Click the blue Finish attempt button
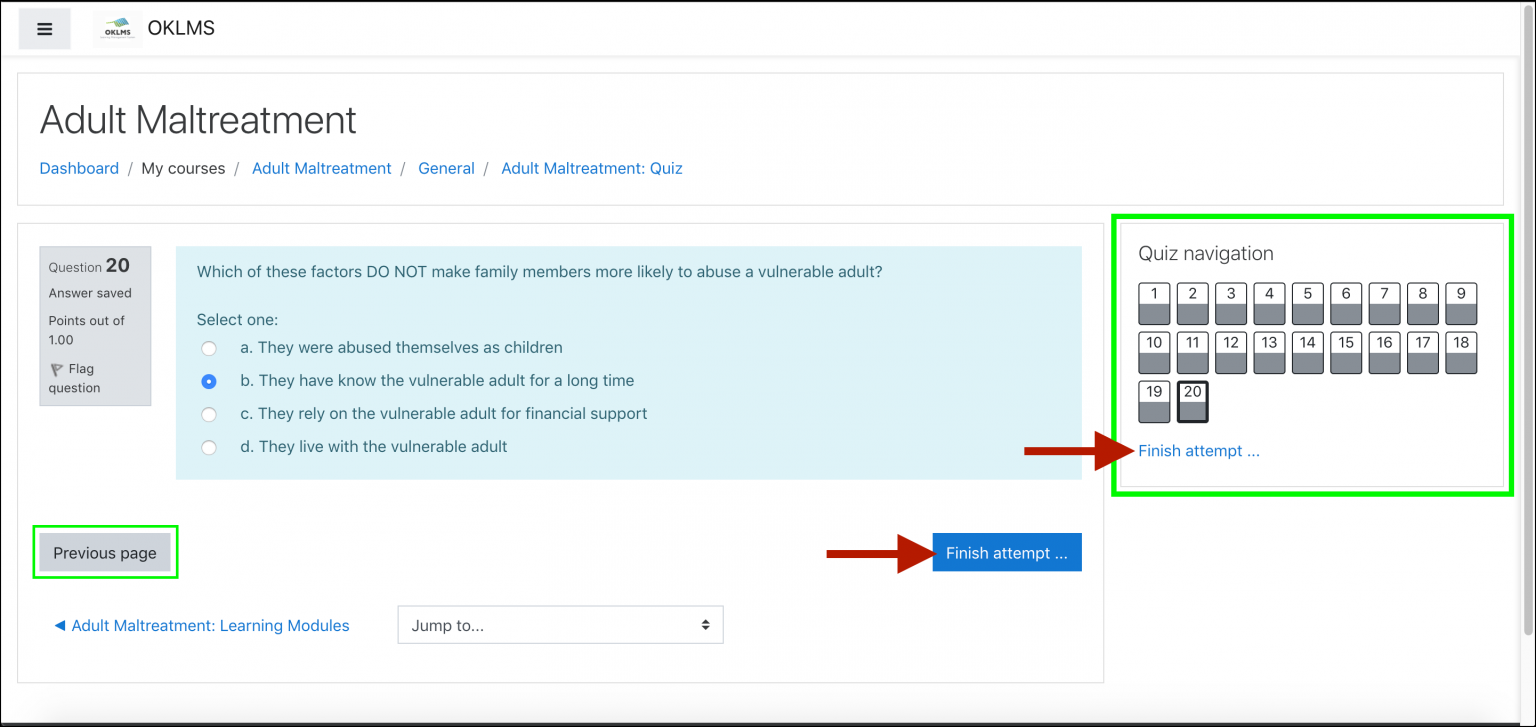The width and height of the screenshot is (1536, 727). pyautogui.click(x=1006, y=553)
